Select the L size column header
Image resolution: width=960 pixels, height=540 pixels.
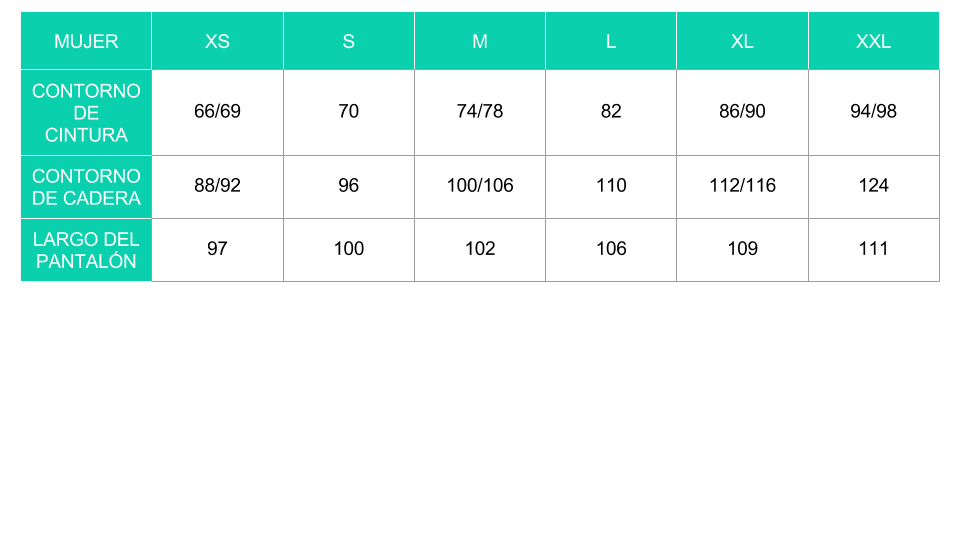611,41
